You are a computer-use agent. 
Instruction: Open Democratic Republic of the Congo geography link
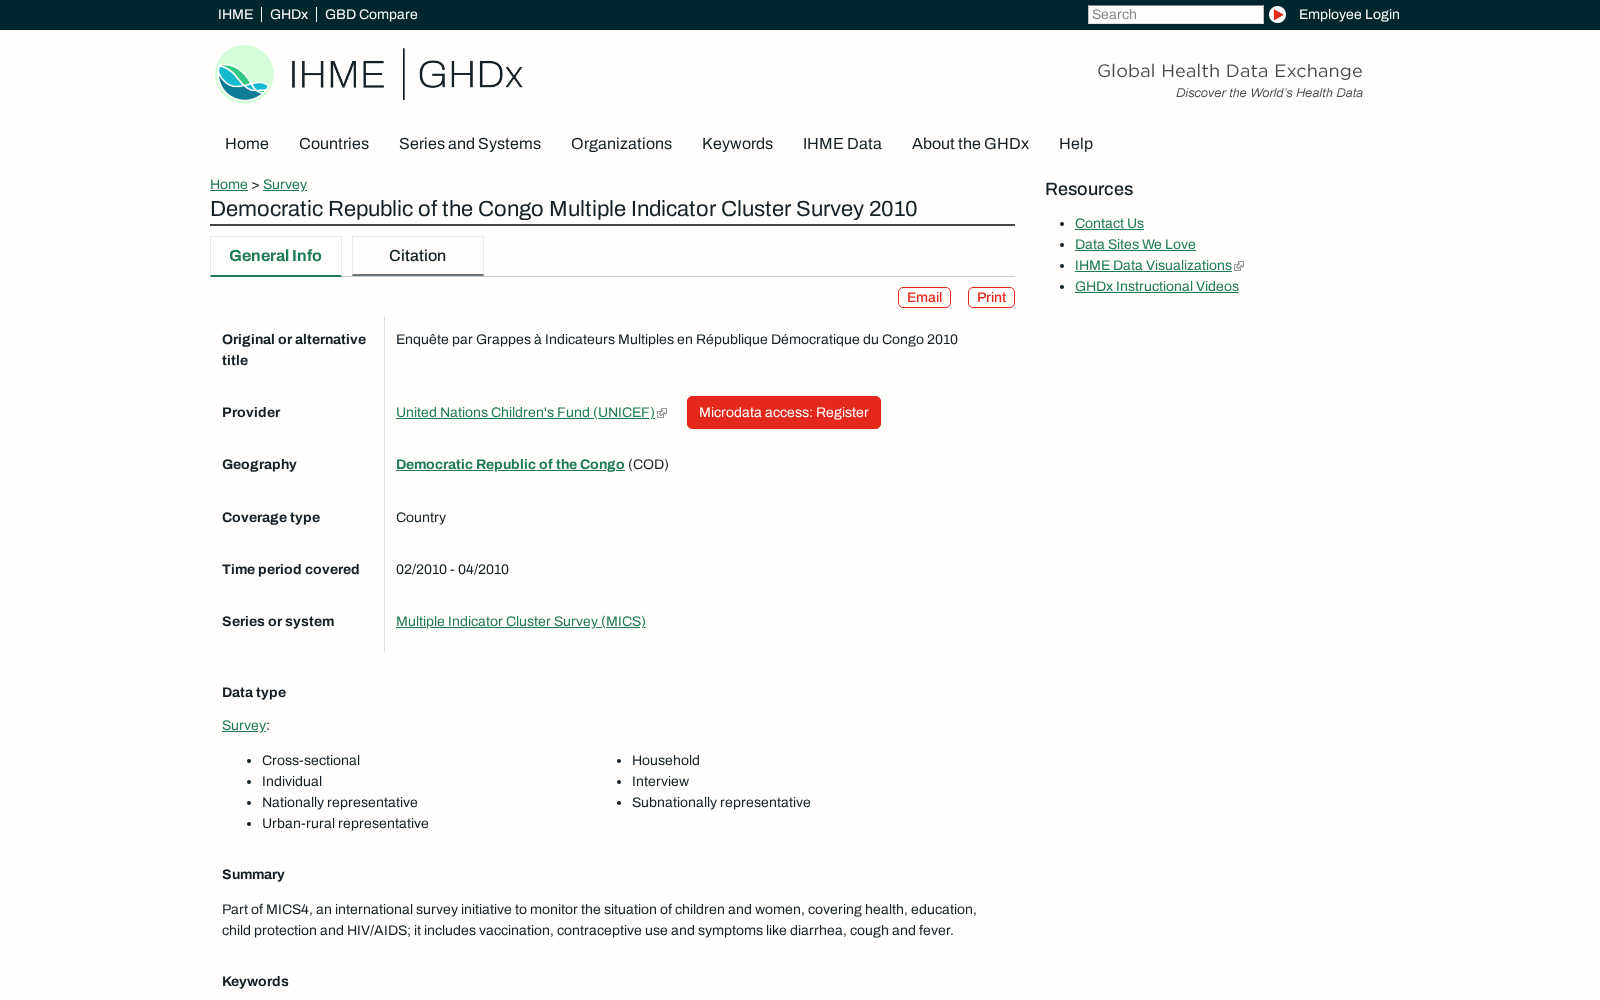(510, 464)
